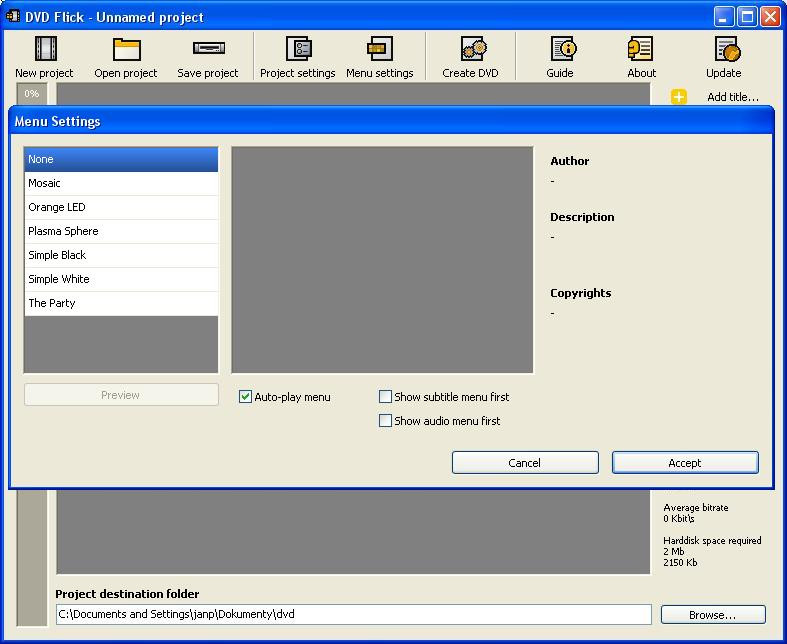Select the Plasma Sphere menu template

[x=121, y=231]
